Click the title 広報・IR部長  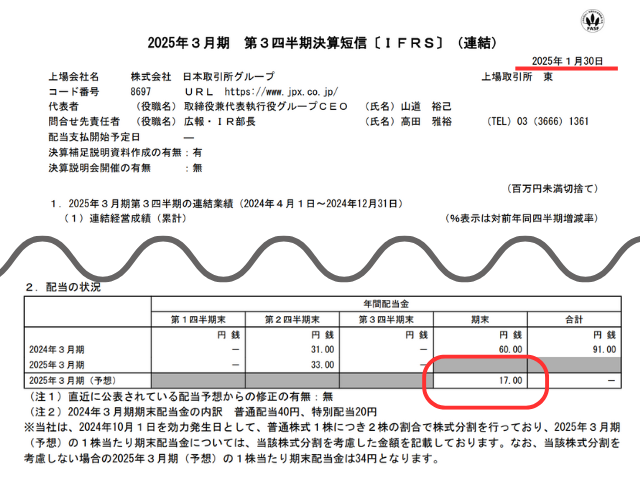220,122
